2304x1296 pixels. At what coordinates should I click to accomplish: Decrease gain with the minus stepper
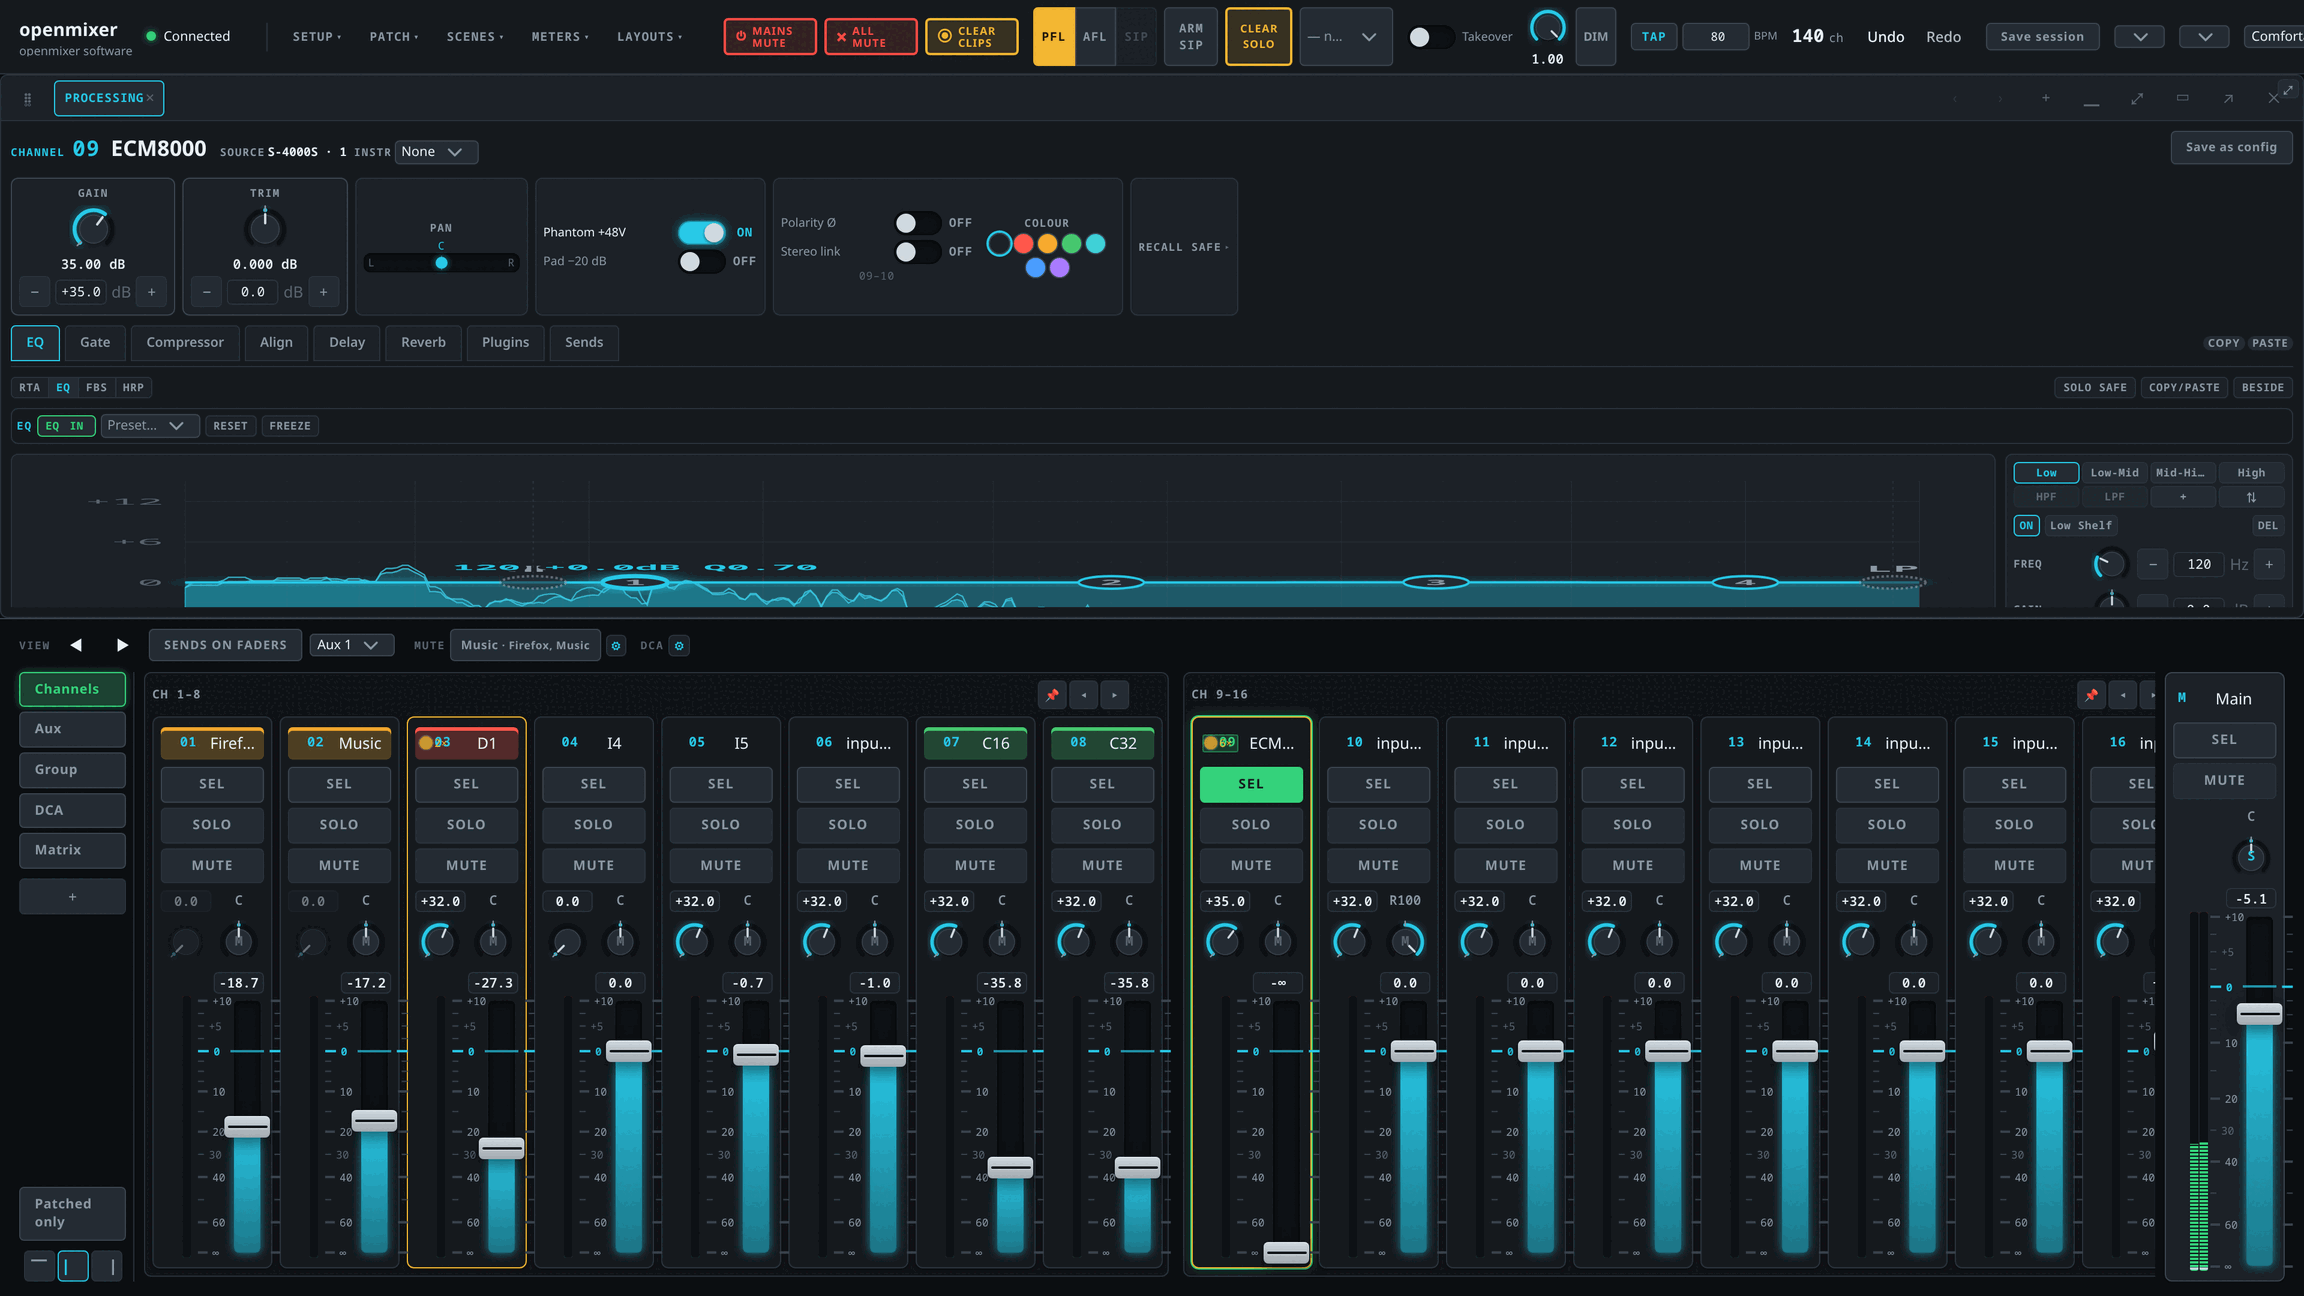click(x=35, y=292)
